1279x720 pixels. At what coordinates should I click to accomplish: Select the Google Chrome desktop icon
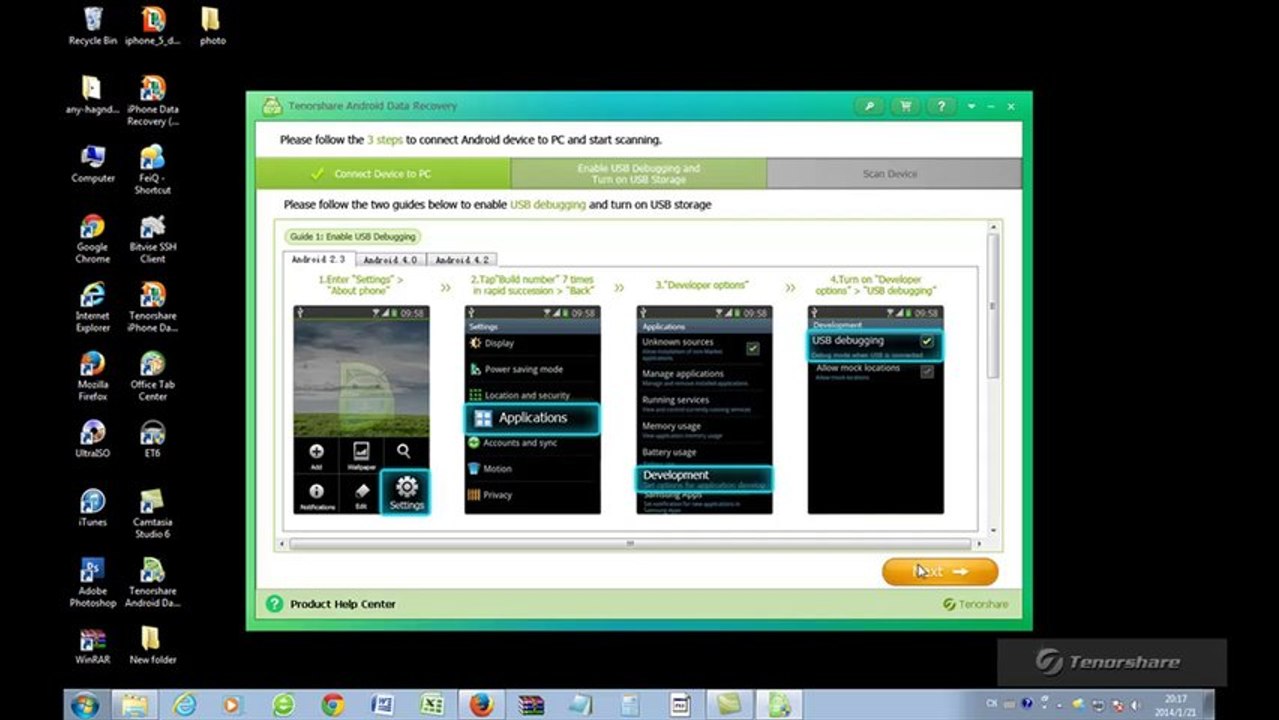pos(92,238)
